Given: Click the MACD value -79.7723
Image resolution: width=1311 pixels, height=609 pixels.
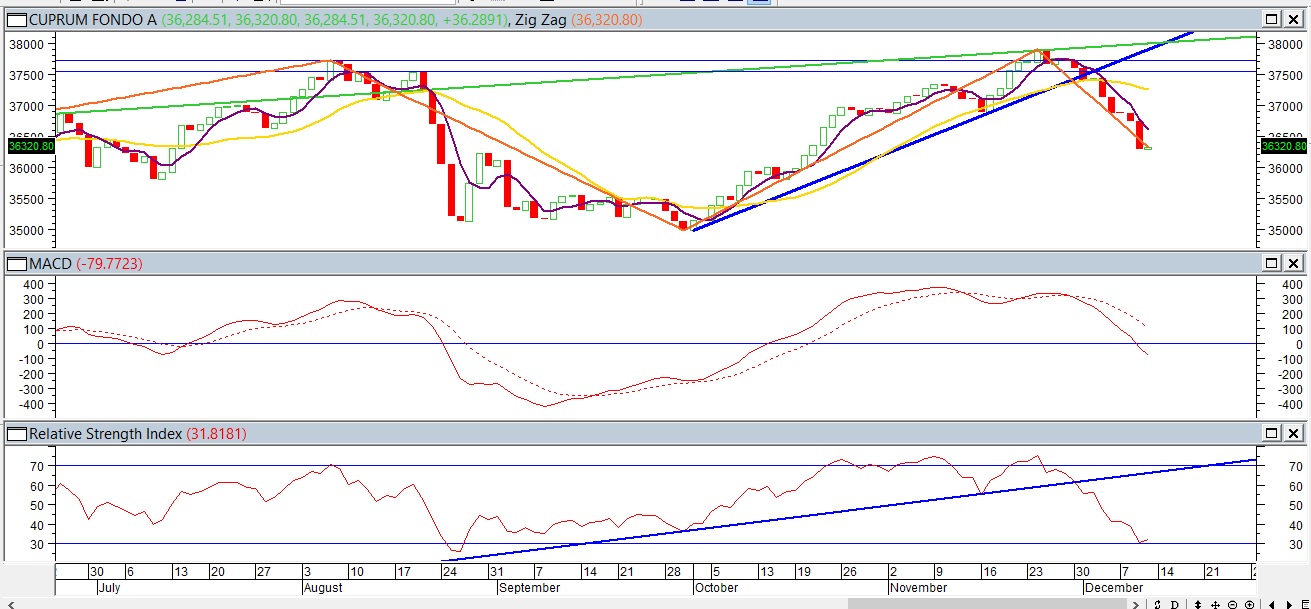Looking at the screenshot, I should [109, 263].
